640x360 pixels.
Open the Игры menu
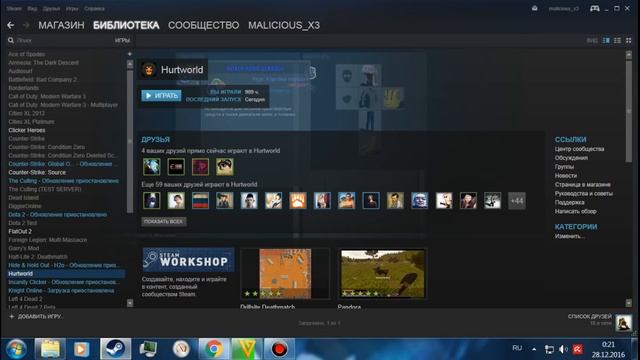[x=72, y=9]
